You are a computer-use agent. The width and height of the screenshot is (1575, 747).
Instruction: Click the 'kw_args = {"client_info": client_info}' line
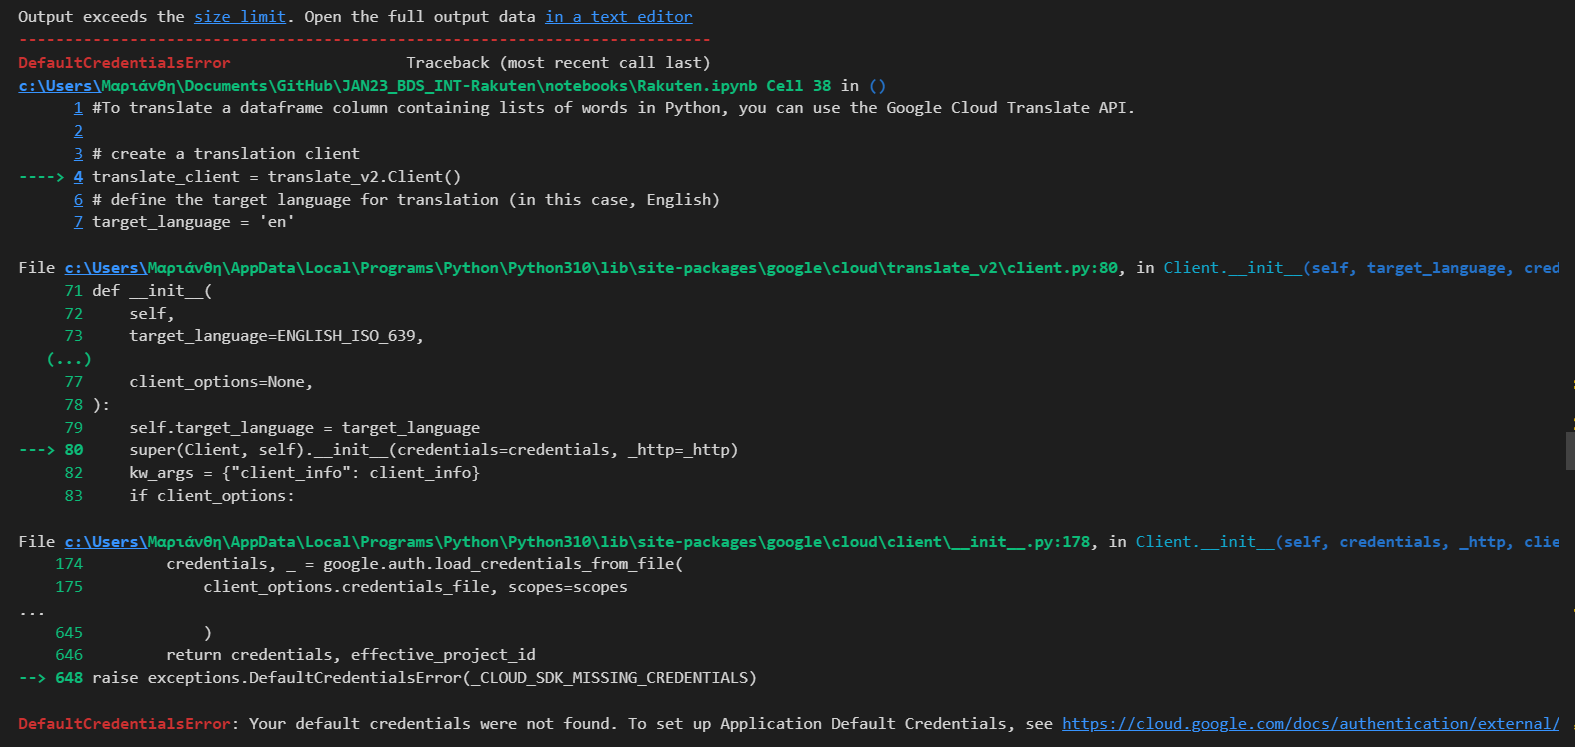click(305, 473)
